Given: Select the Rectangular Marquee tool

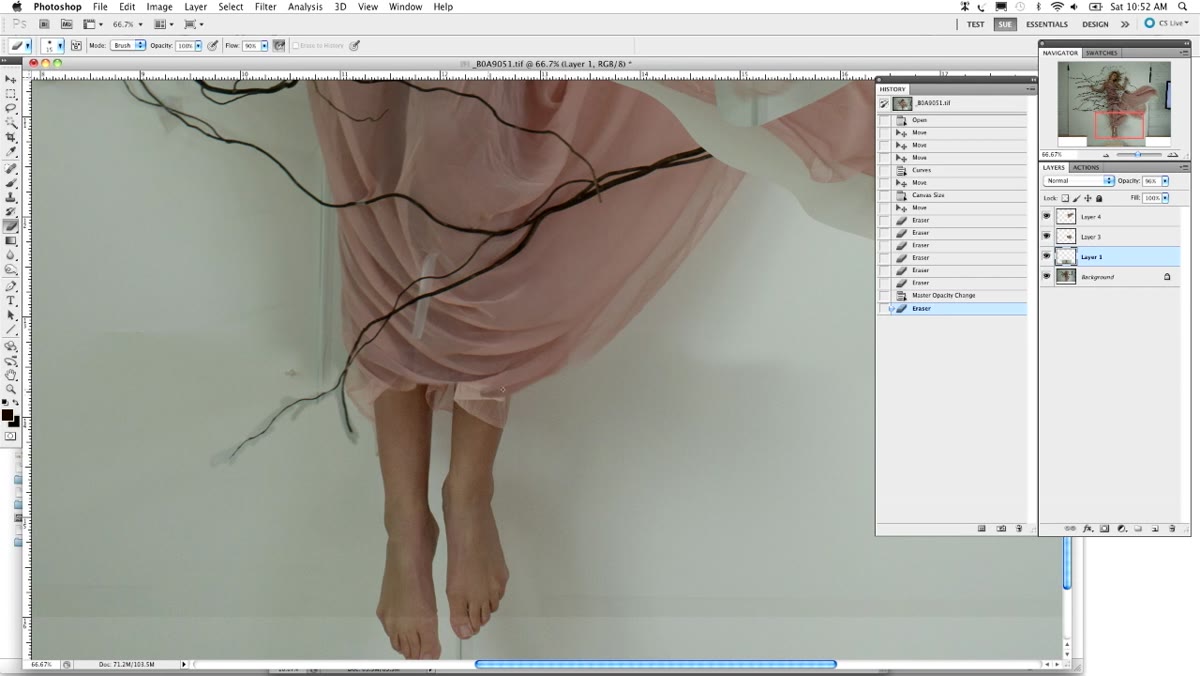Looking at the screenshot, I should pos(11,93).
